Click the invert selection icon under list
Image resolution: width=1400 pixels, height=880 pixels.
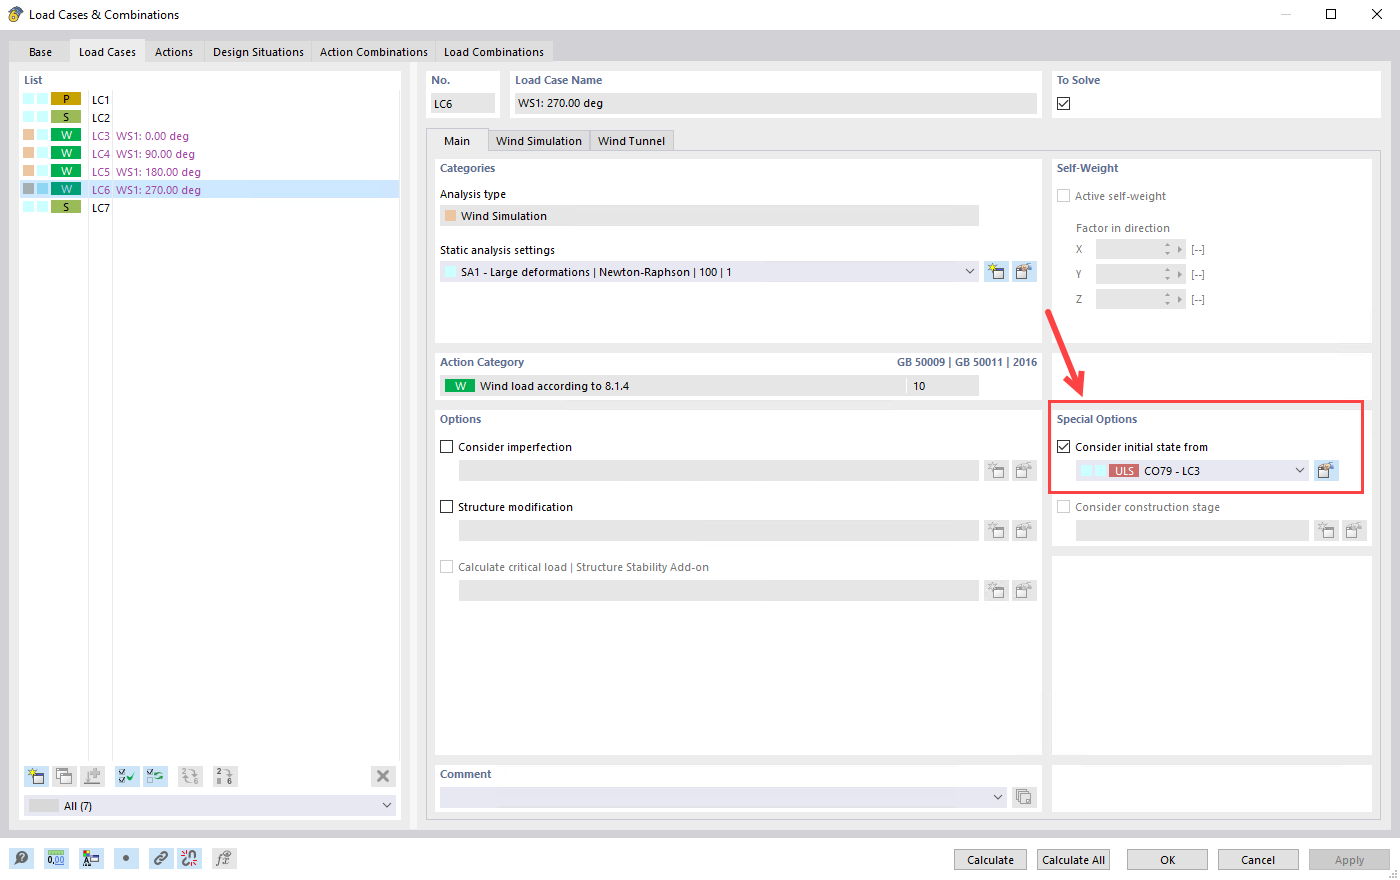155,776
